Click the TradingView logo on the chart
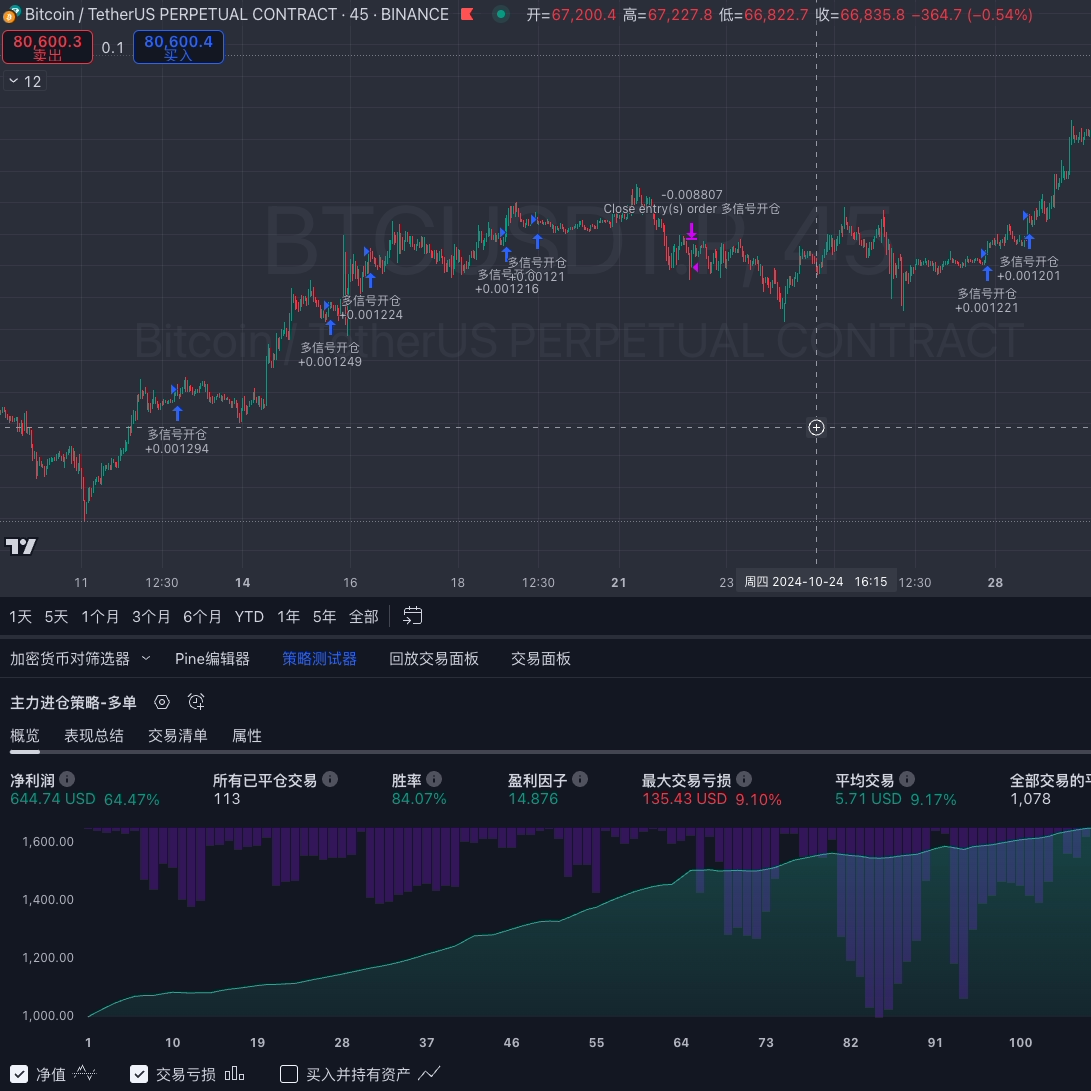Viewport: 1091px width, 1091px height. click(x=20, y=546)
